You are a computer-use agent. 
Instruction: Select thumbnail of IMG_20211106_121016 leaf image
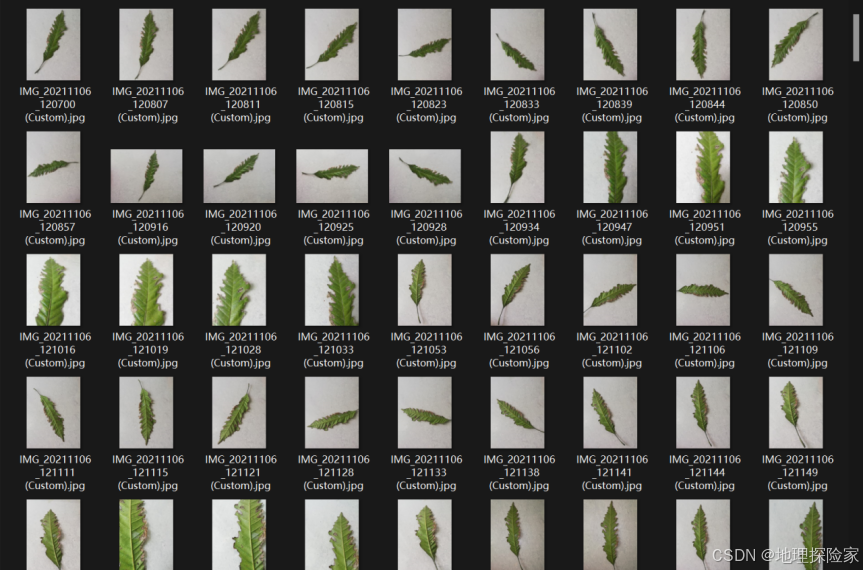[x=53, y=290]
